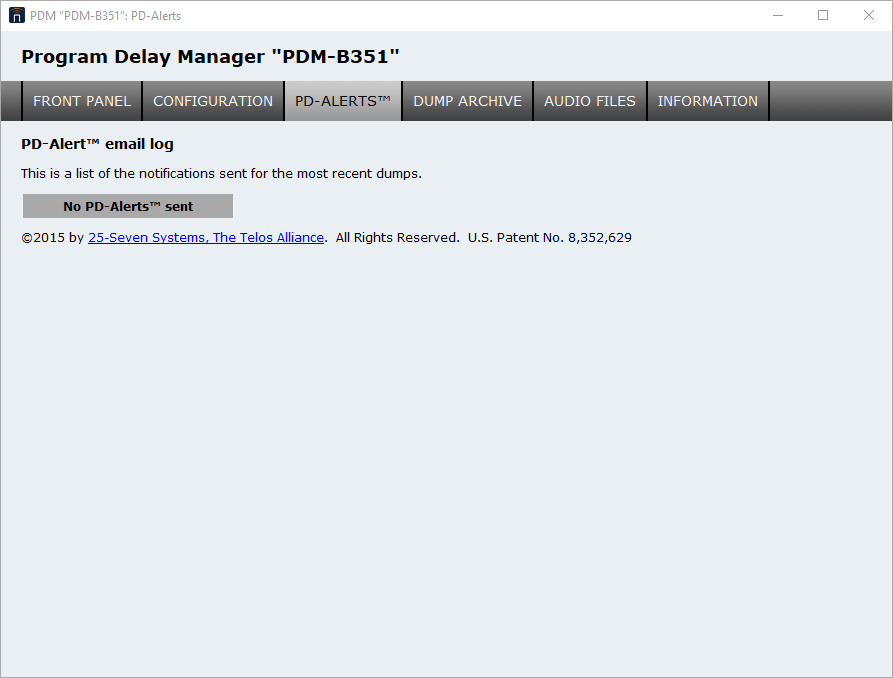Go to the DUMP ARCHIVE tab
Viewport: 893px width, 678px height.
click(x=467, y=101)
